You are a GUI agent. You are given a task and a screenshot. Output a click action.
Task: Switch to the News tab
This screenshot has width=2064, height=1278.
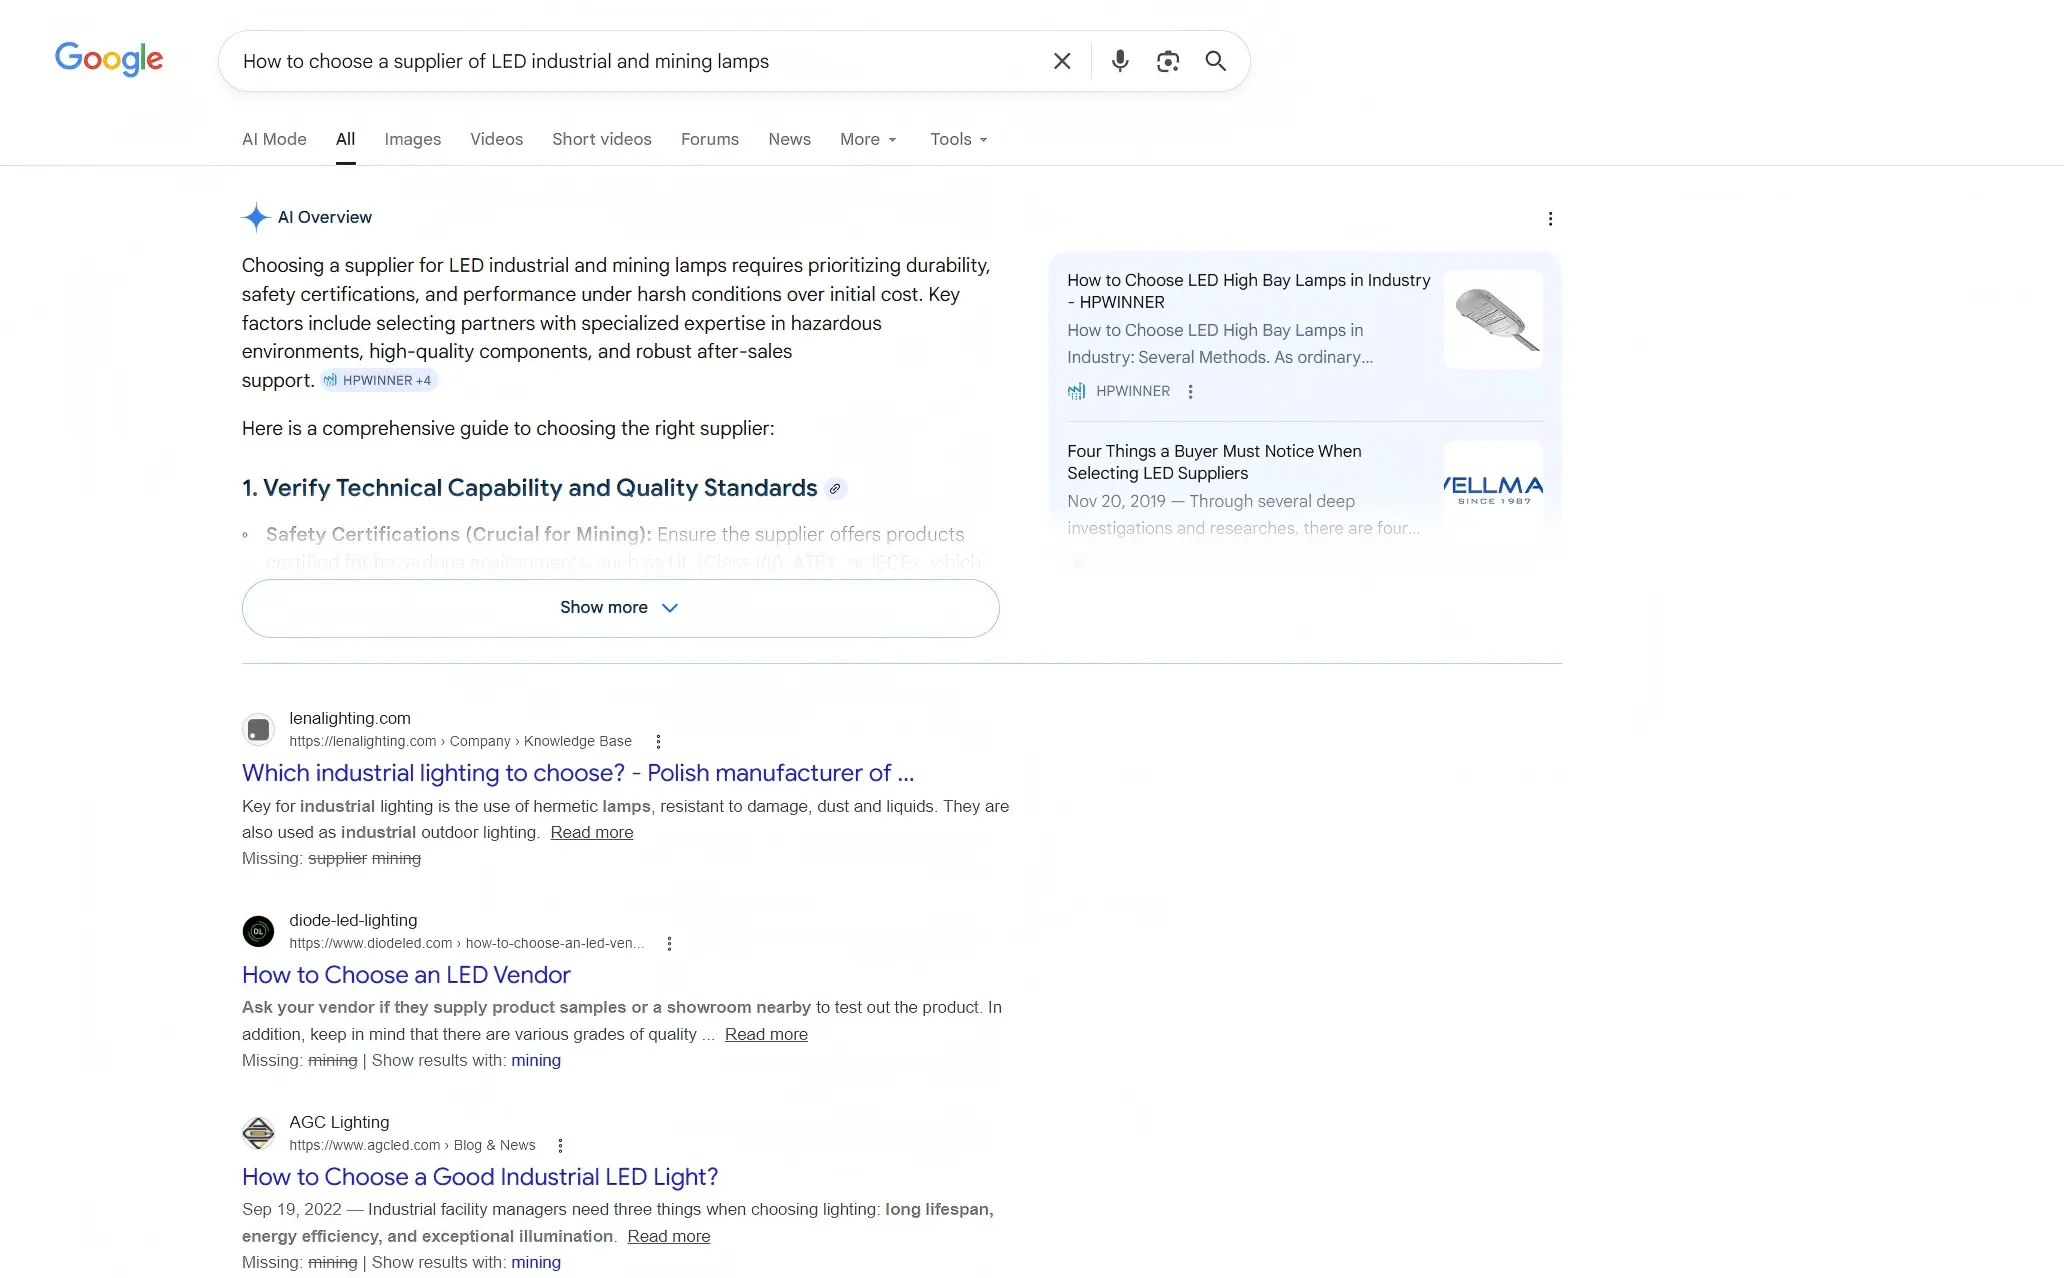(x=789, y=139)
